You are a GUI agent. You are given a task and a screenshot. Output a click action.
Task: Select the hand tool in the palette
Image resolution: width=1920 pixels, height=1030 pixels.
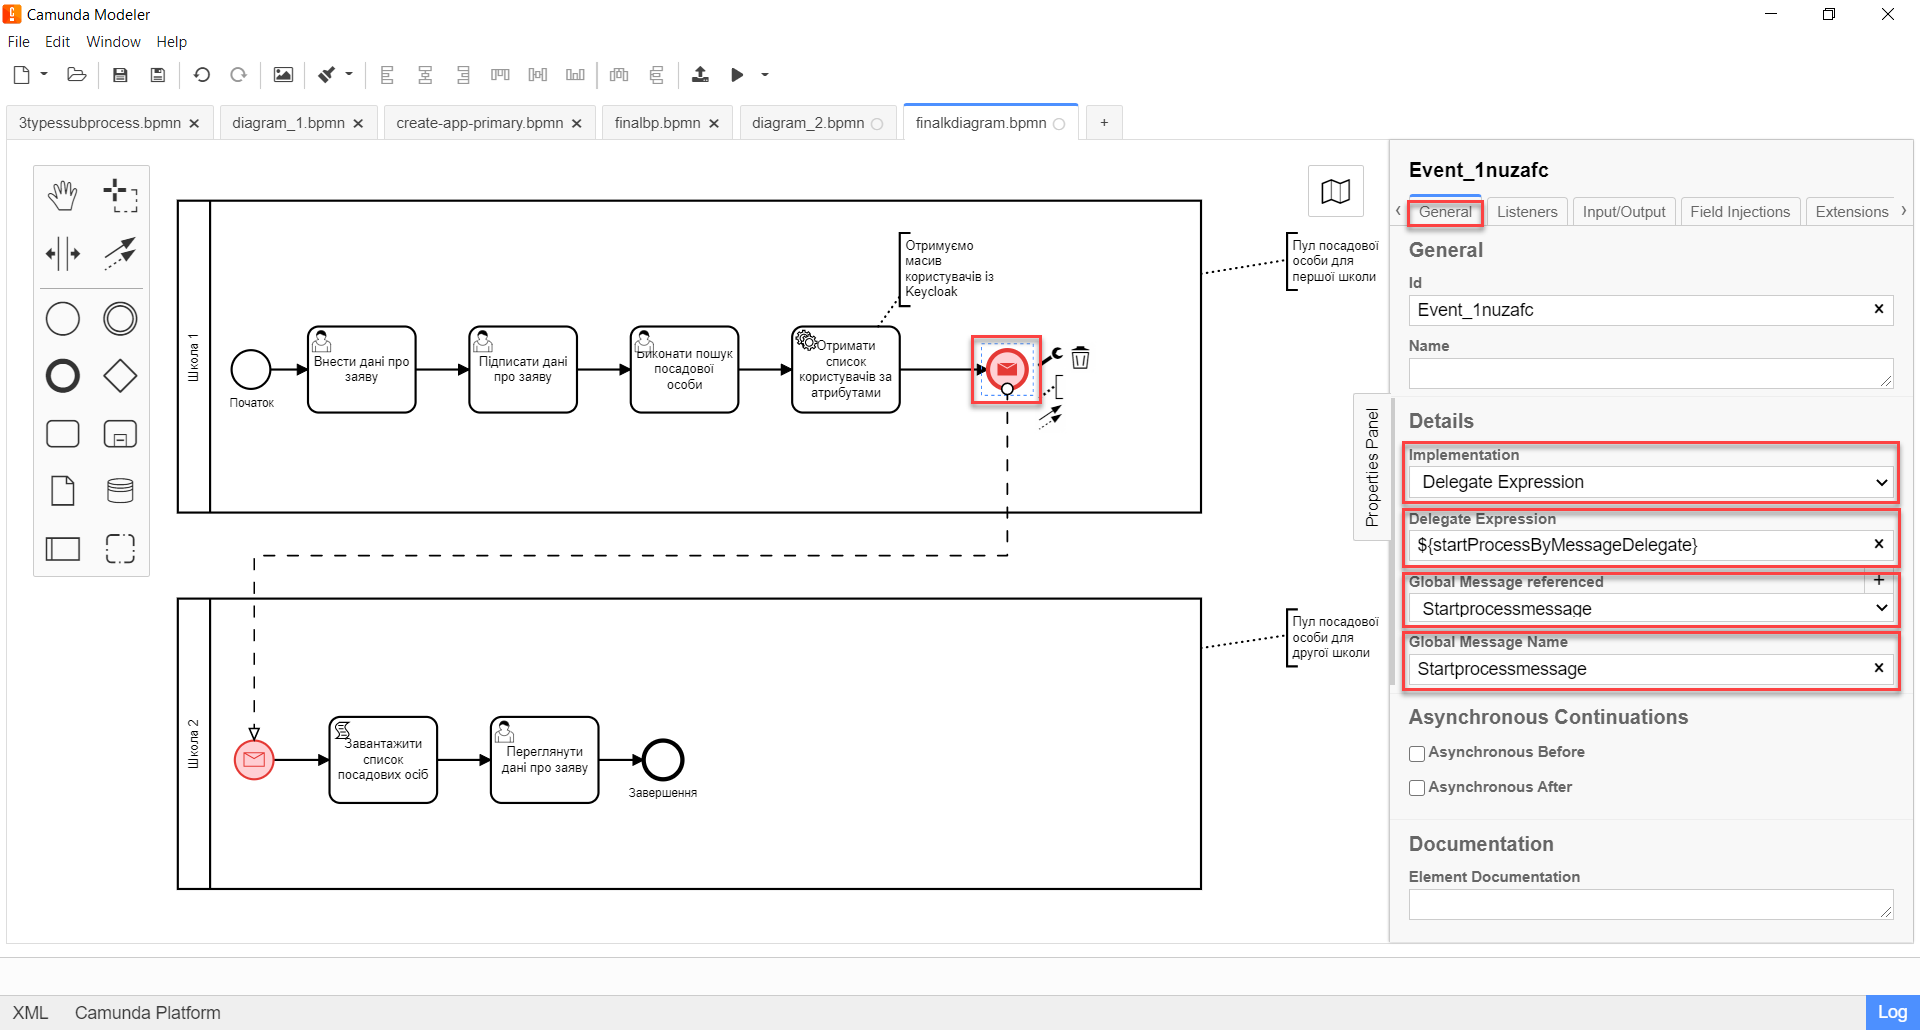pyautogui.click(x=63, y=196)
